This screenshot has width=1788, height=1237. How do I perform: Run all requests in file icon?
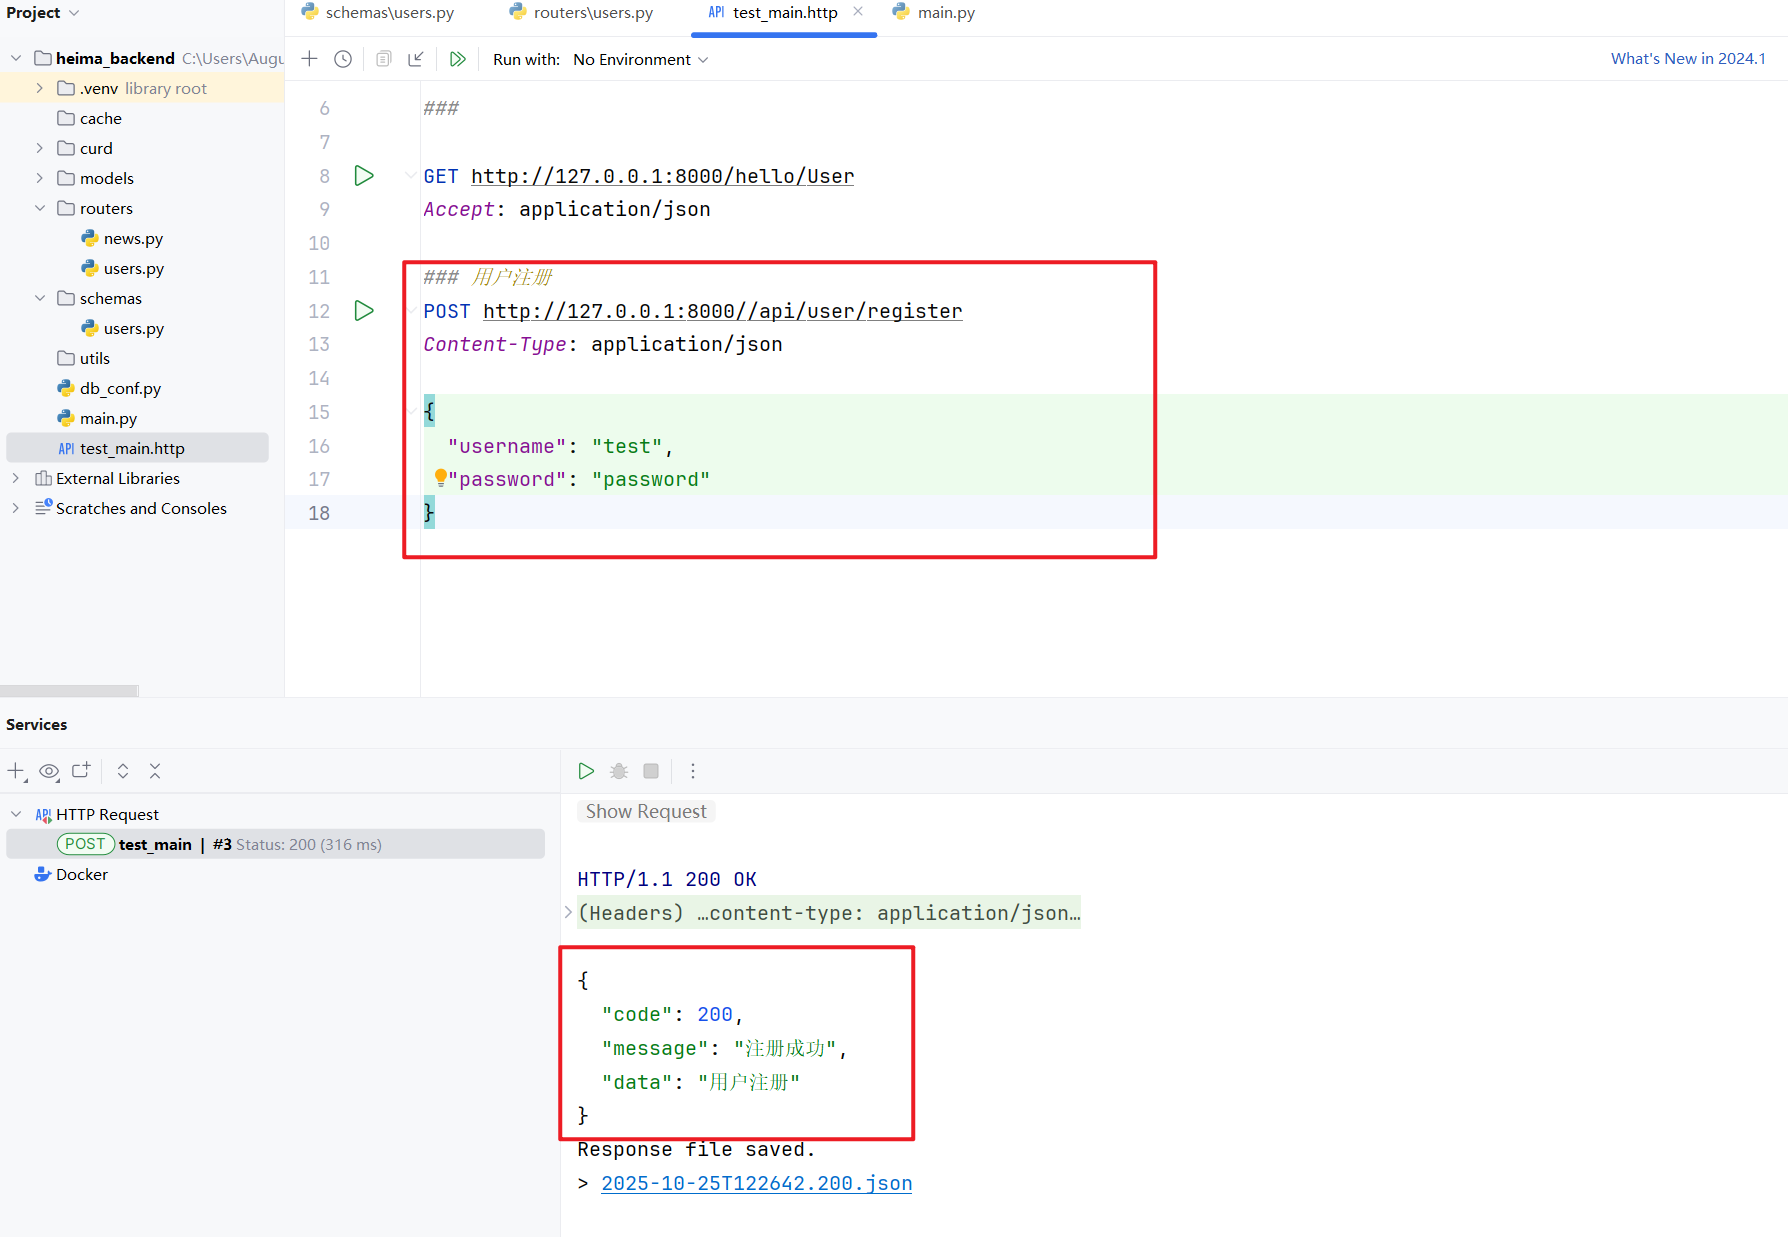click(x=457, y=59)
